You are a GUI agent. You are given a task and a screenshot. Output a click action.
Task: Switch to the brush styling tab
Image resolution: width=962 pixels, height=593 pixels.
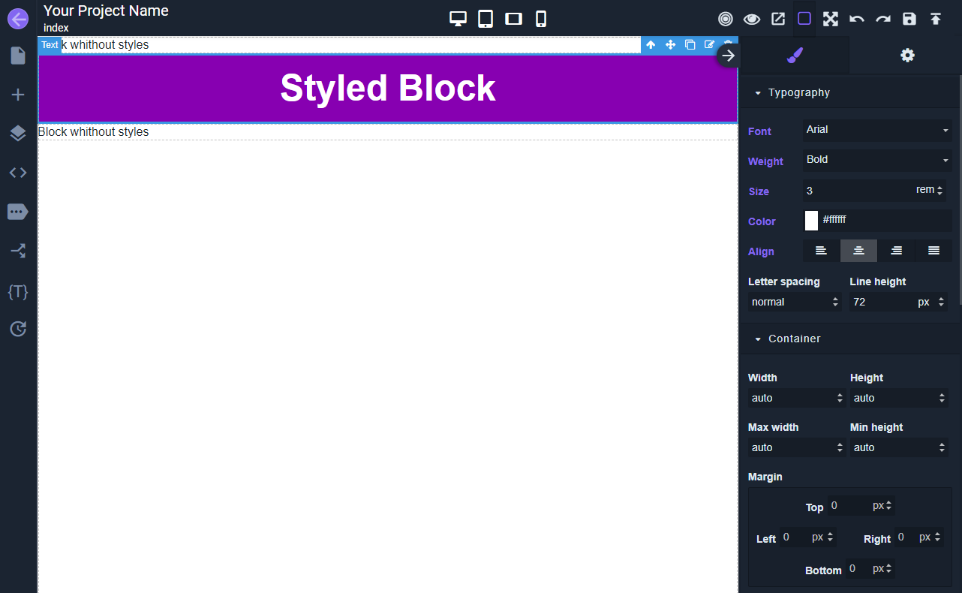coord(795,55)
